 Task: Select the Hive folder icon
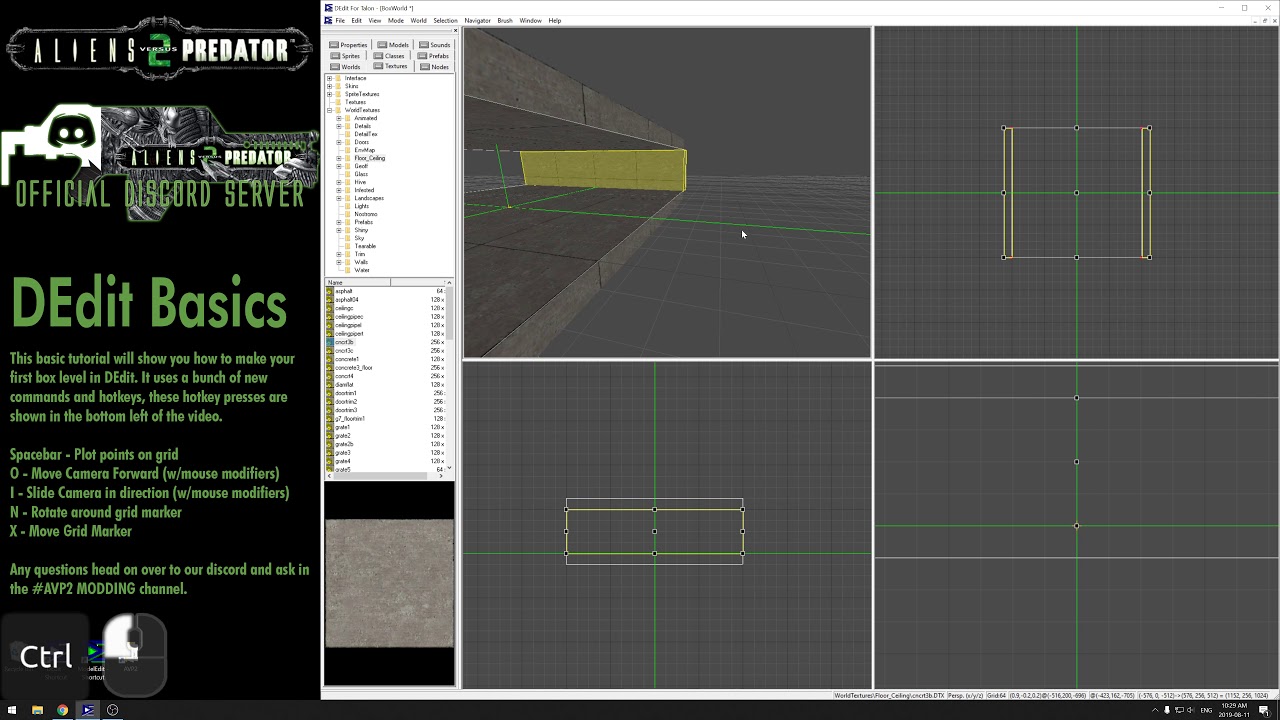click(x=348, y=182)
